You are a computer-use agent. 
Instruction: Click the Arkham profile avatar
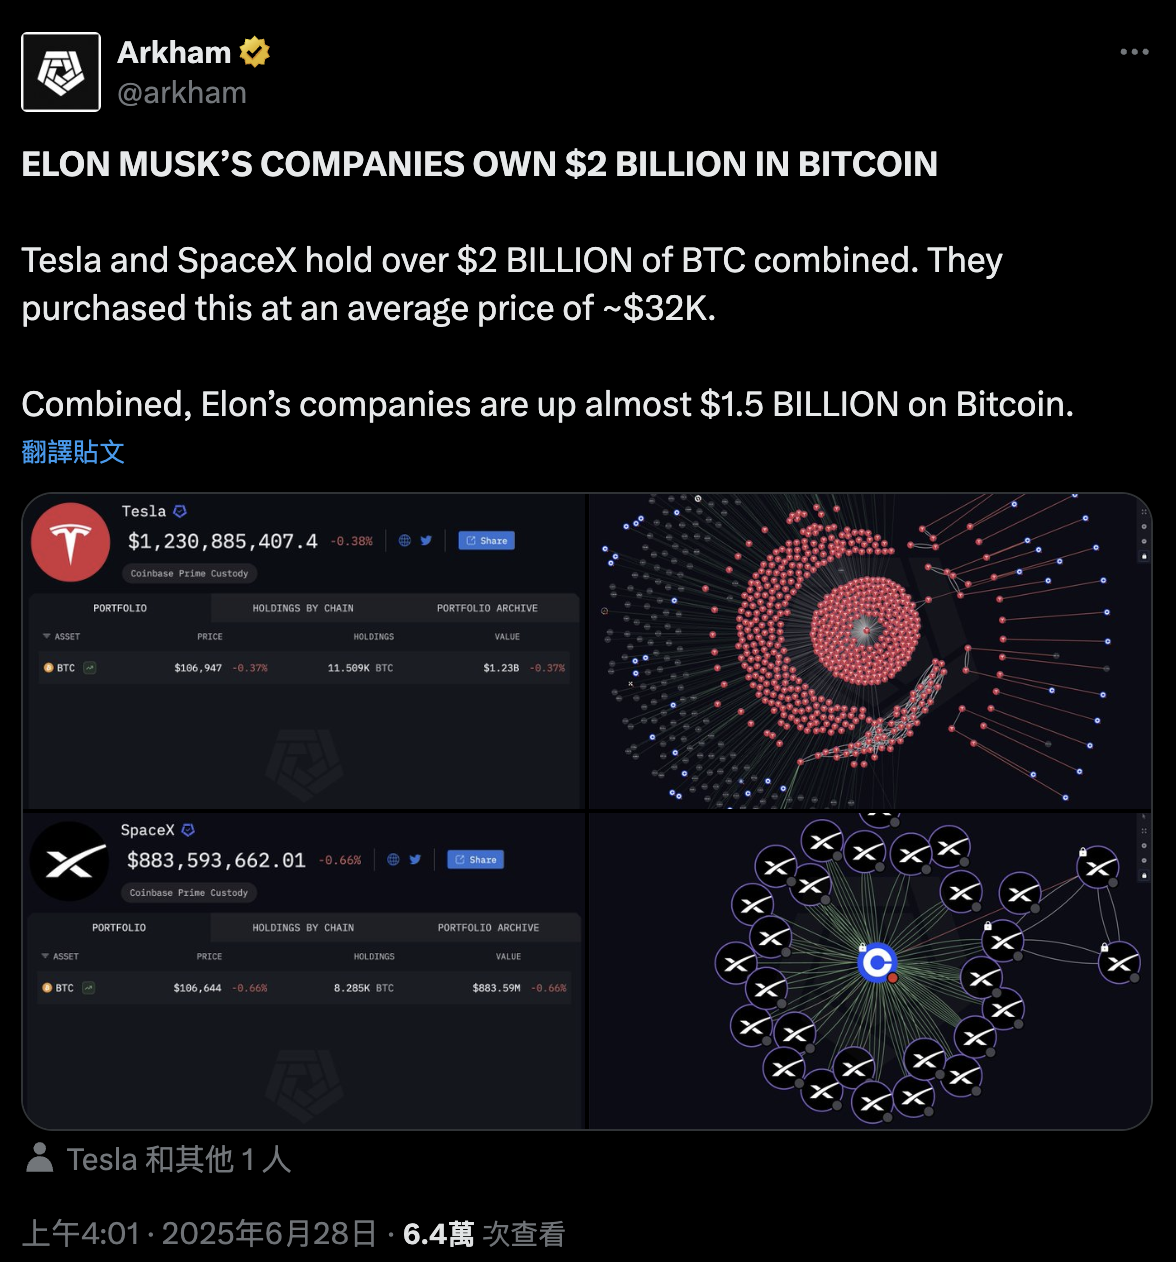(60, 71)
